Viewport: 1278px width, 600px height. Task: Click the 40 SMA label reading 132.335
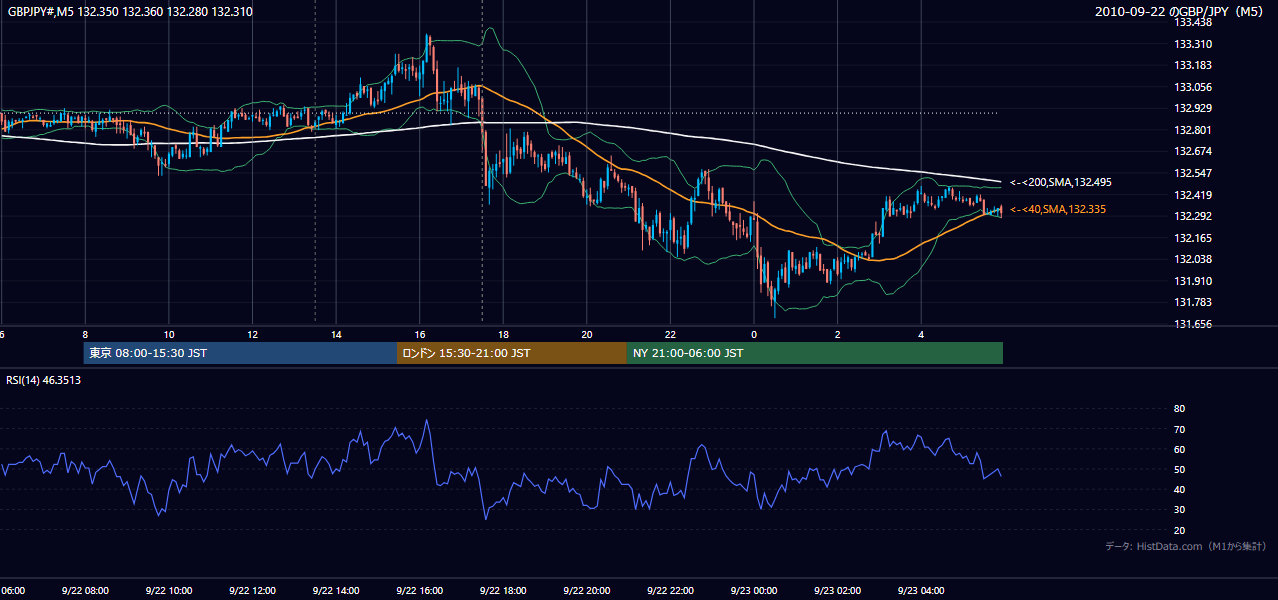1059,209
